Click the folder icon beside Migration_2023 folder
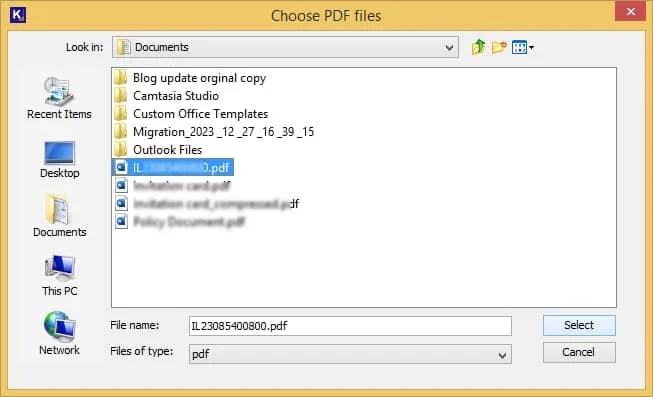 [x=121, y=132]
